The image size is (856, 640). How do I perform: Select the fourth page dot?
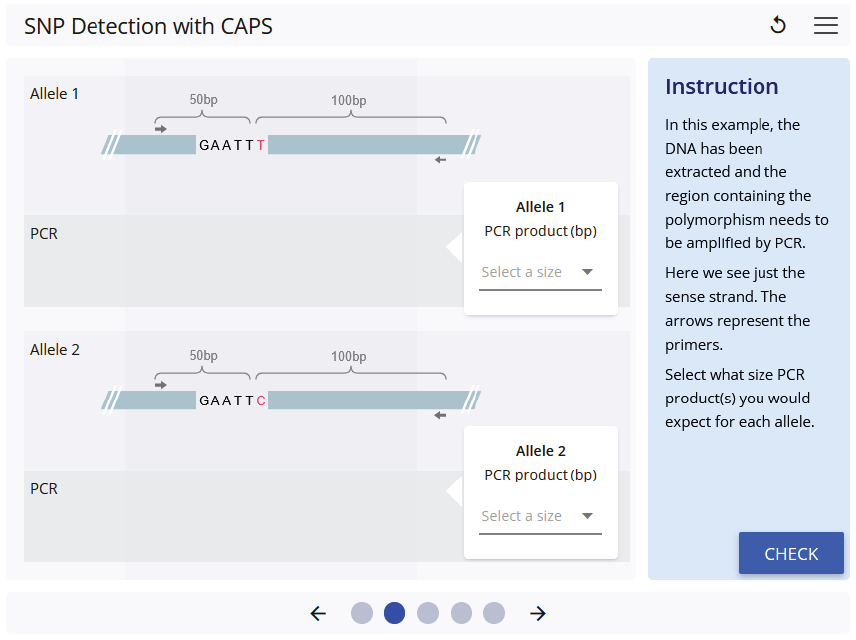[461, 613]
